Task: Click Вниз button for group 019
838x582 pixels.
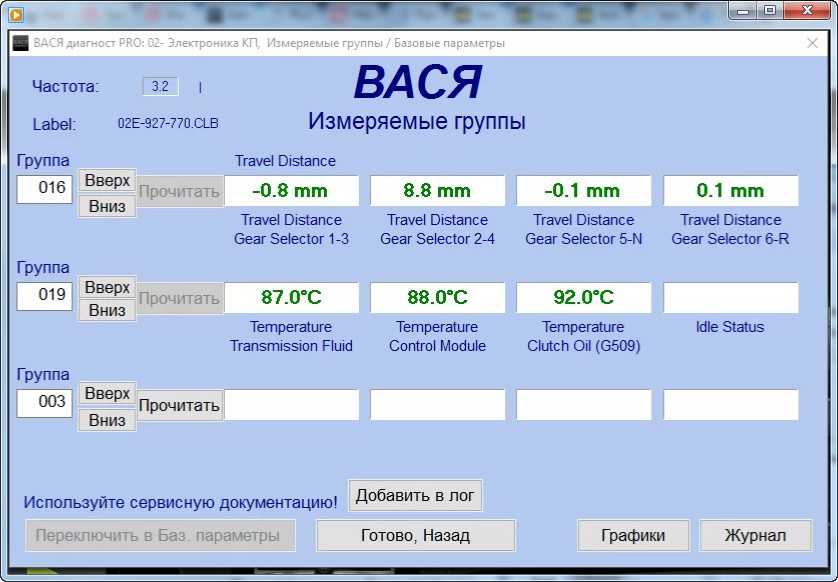Action: tap(107, 310)
